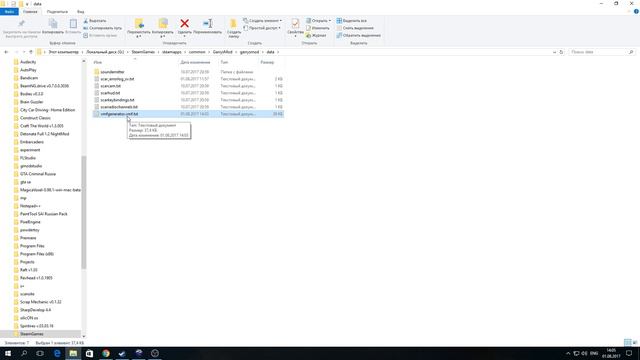The image size is (640, 360).
Task: Open Microsoft Store from the taskbar
Action: coord(89,353)
